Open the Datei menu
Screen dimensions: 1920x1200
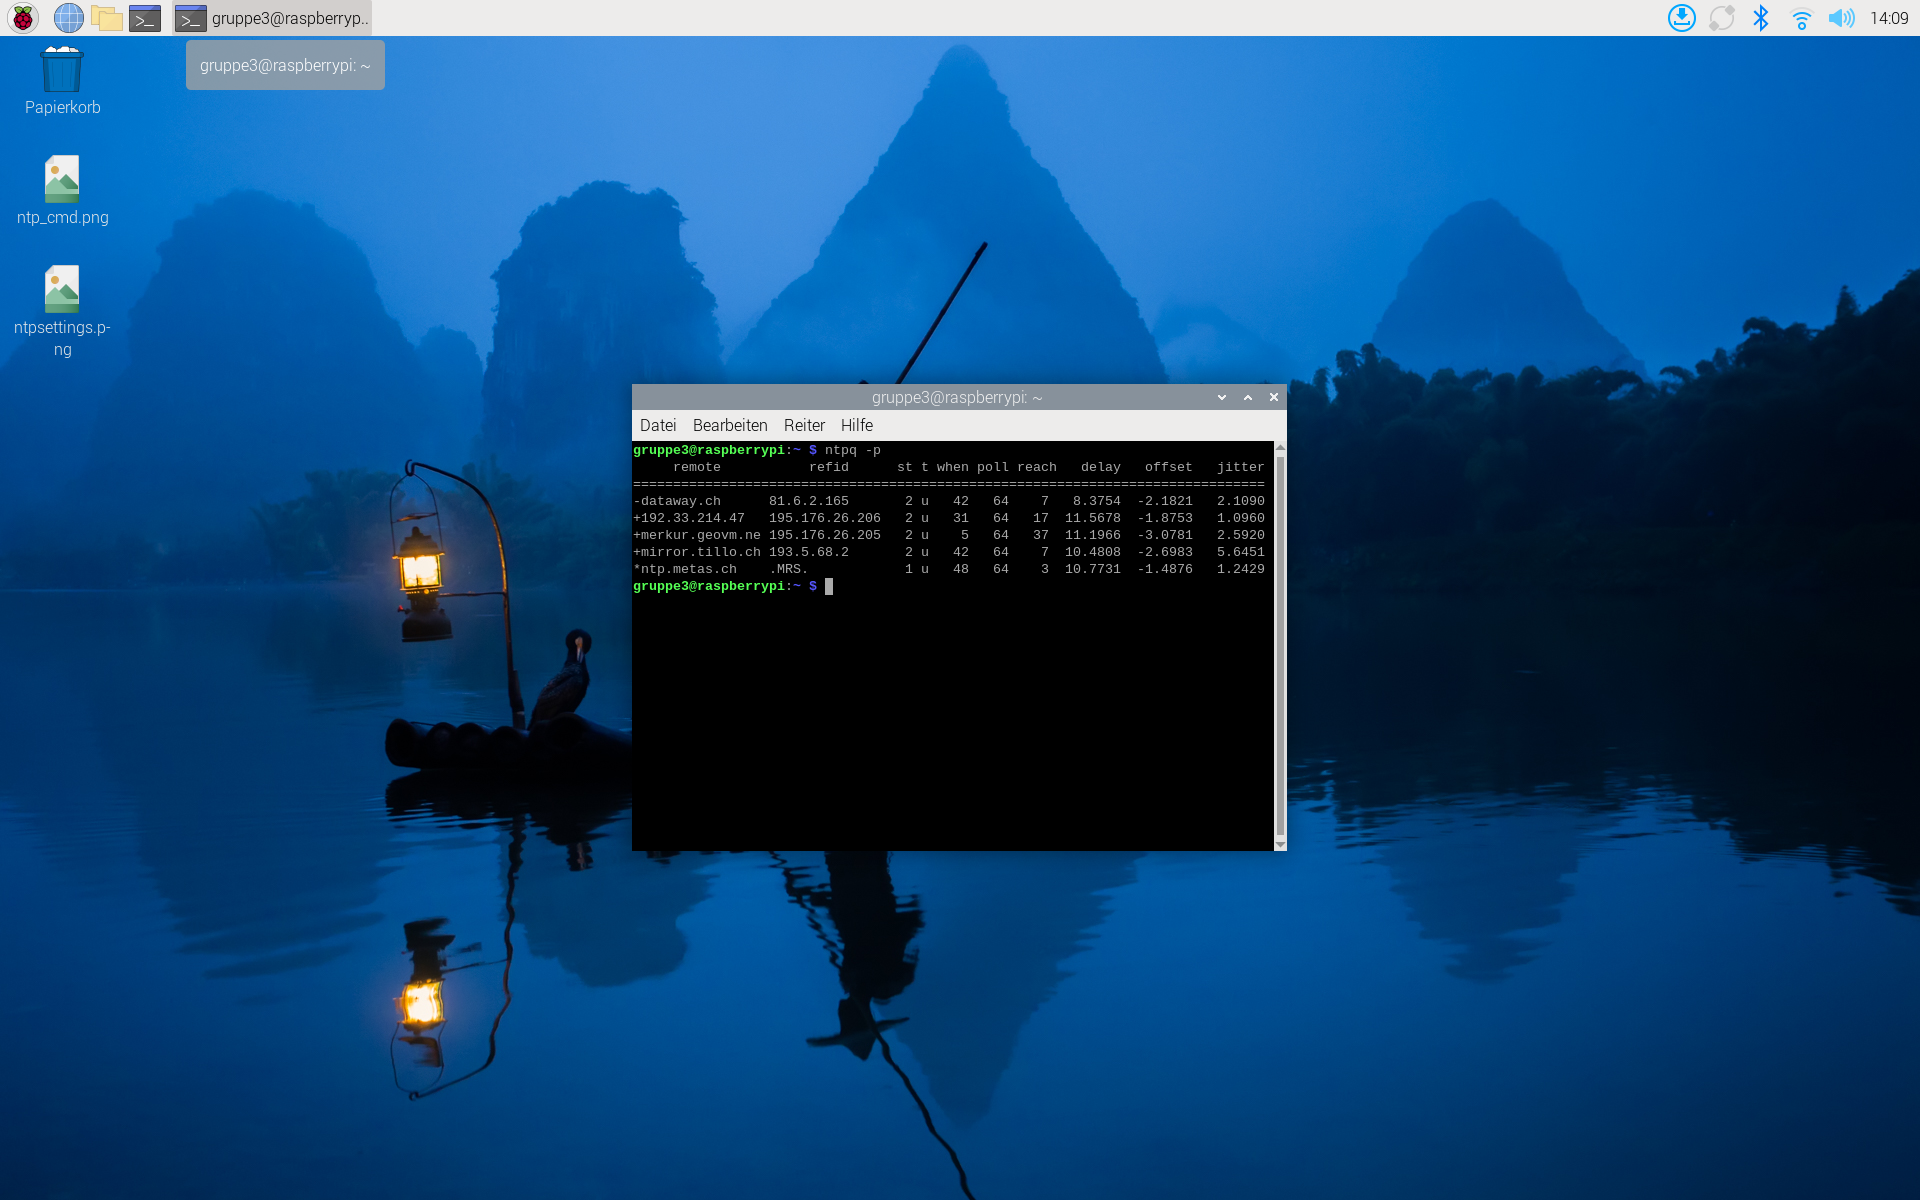click(658, 425)
